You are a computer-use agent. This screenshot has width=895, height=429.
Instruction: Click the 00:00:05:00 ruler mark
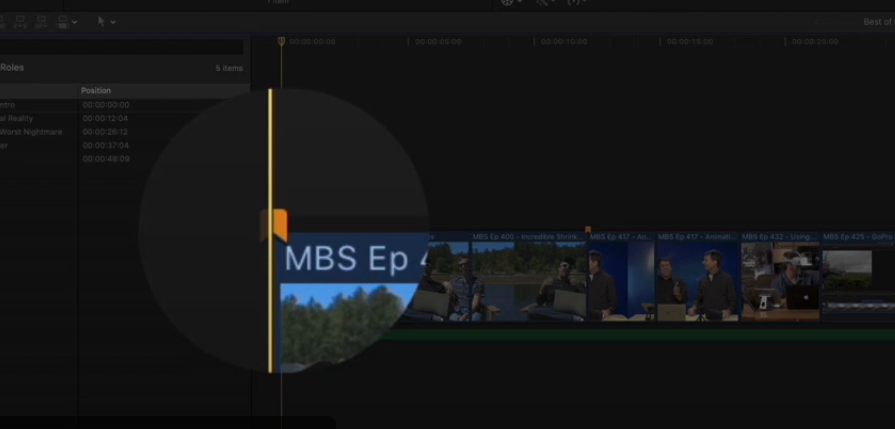pos(438,42)
